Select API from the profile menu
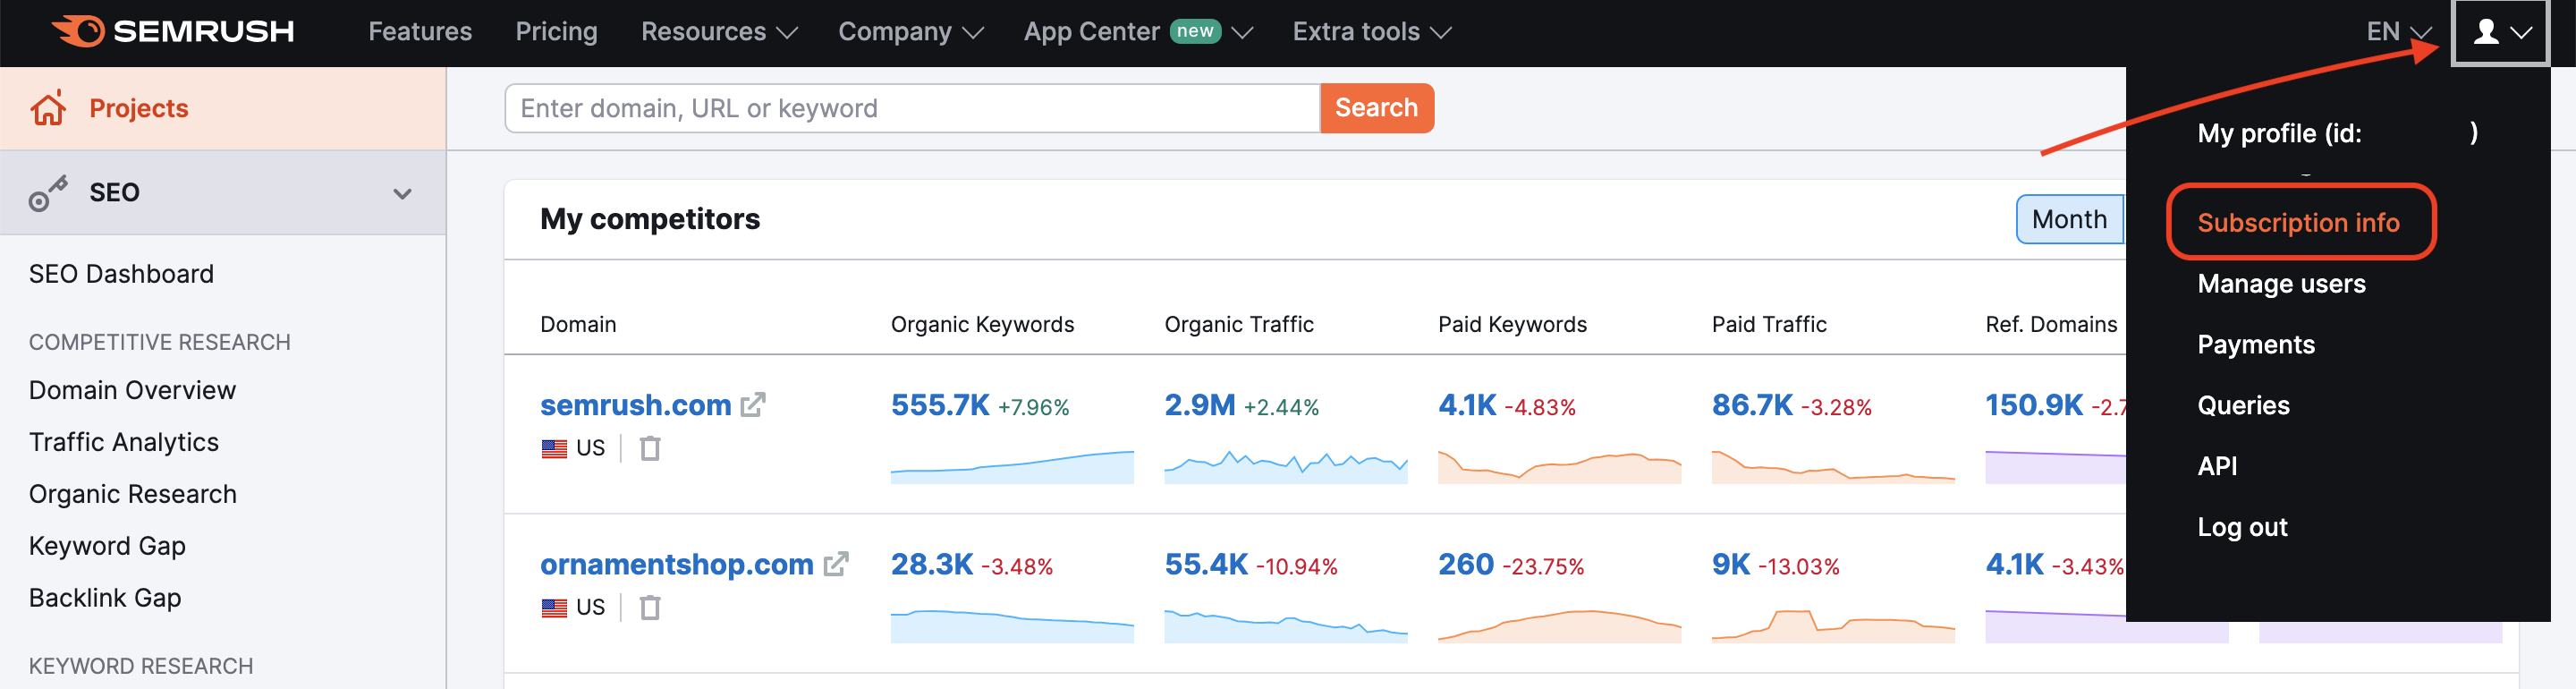The image size is (2576, 689). click(2217, 466)
